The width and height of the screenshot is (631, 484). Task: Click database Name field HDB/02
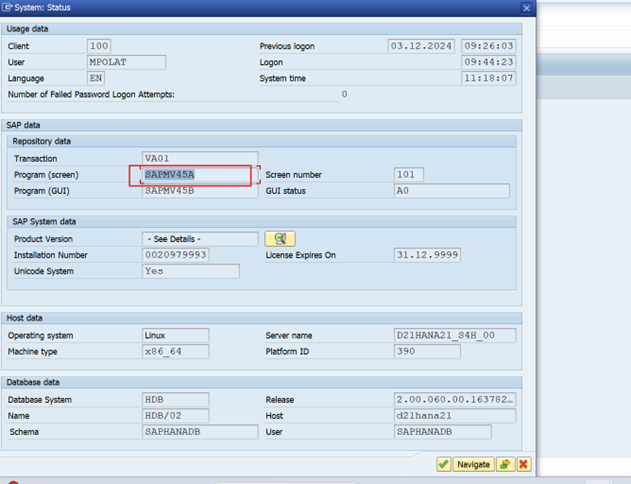(x=175, y=416)
